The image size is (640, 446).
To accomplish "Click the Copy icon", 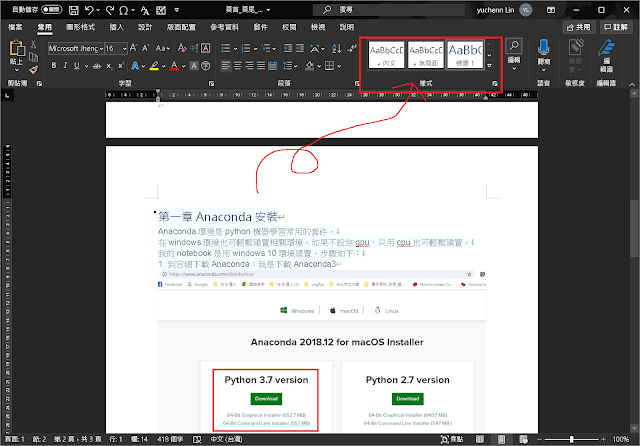I will coord(33,57).
